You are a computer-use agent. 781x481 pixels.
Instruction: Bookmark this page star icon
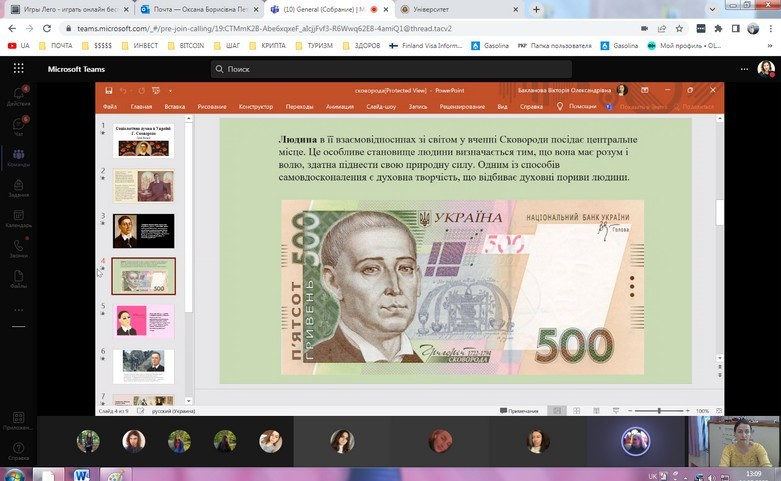click(x=679, y=28)
